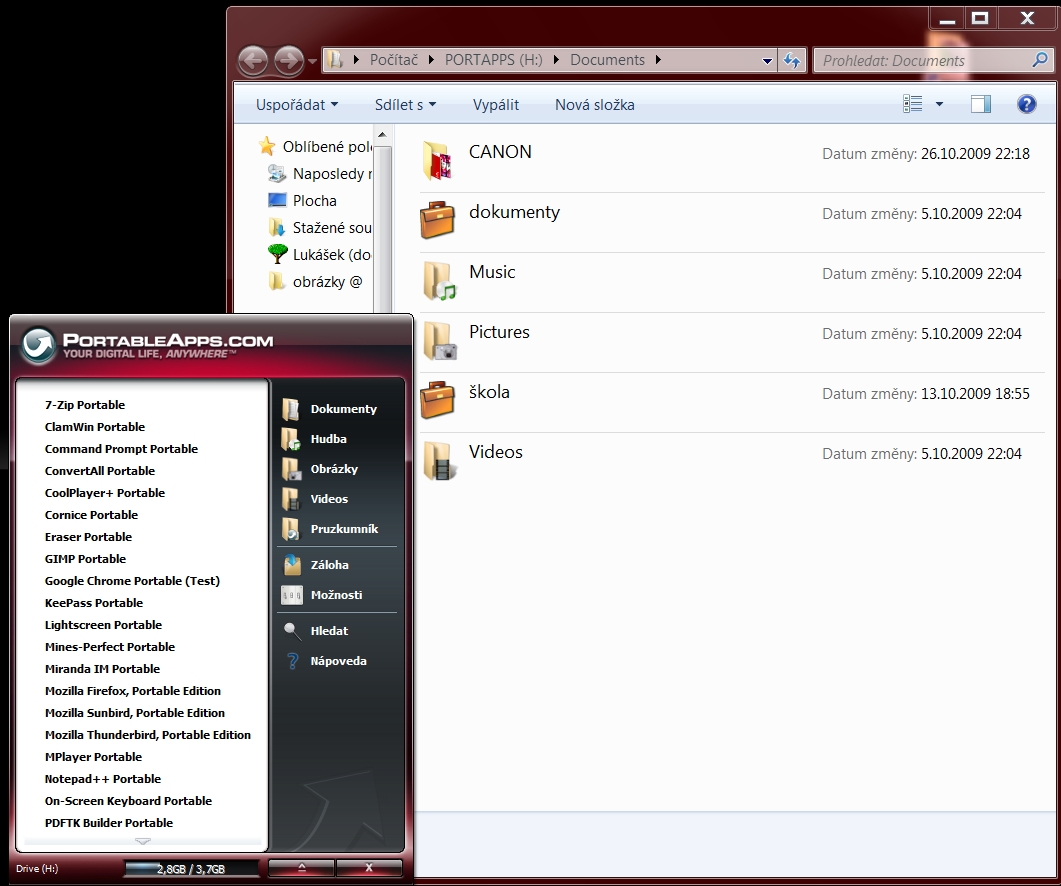
Task: Click Vypálit in the Explorer toolbar
Action: pyautogui.click(x=496, y=105)
